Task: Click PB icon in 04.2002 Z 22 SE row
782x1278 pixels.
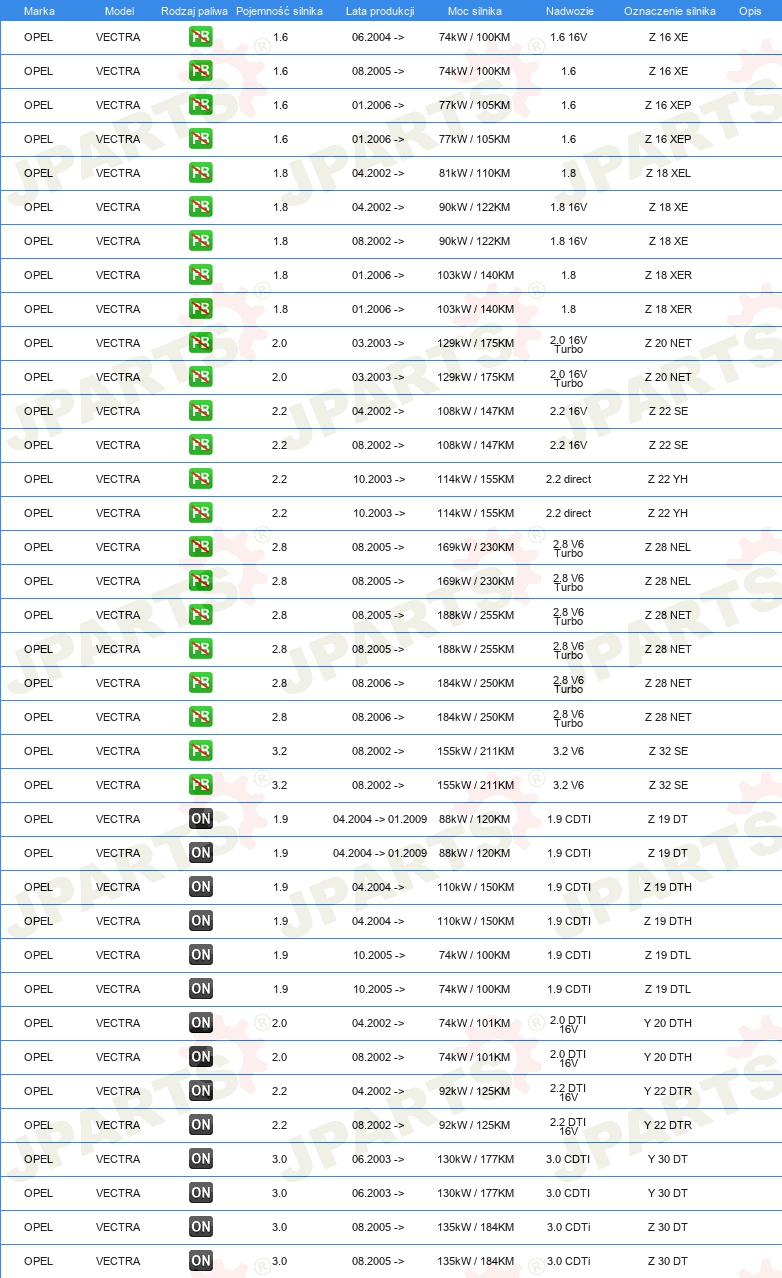Action: pyautogui.click(x=201, y=411)
